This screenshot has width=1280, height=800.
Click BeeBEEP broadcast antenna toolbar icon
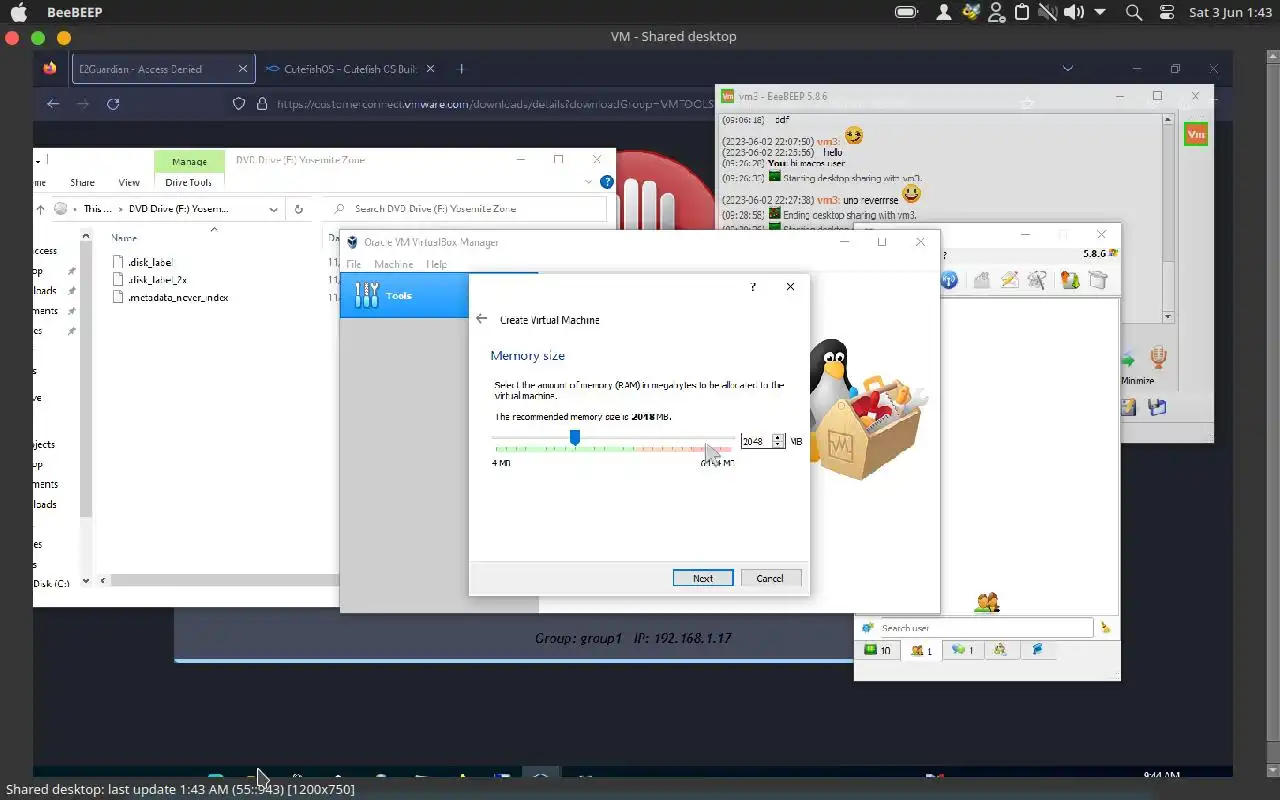(949, 280)
